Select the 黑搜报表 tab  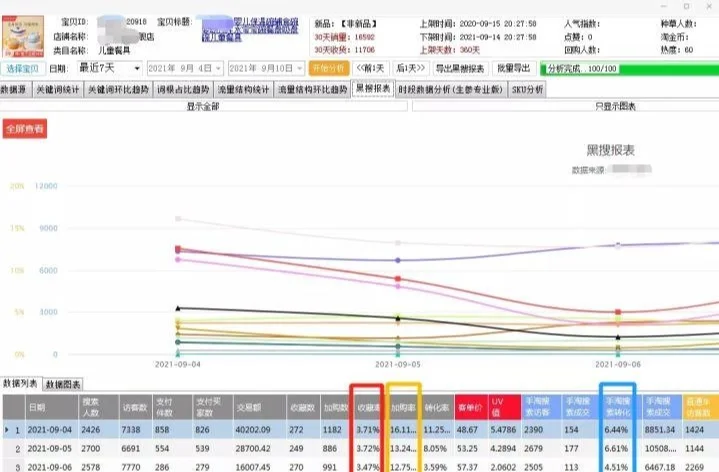[373, 88]
